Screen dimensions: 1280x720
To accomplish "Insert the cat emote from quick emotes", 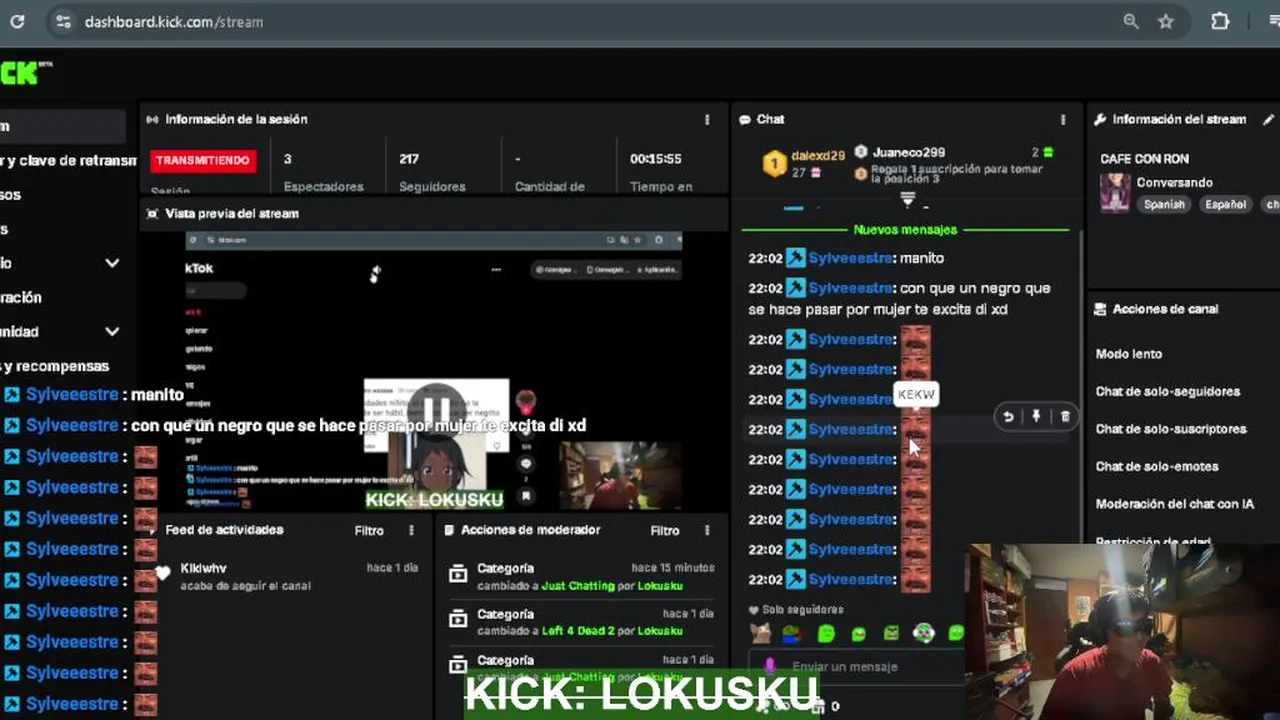I will click(761, 633).
